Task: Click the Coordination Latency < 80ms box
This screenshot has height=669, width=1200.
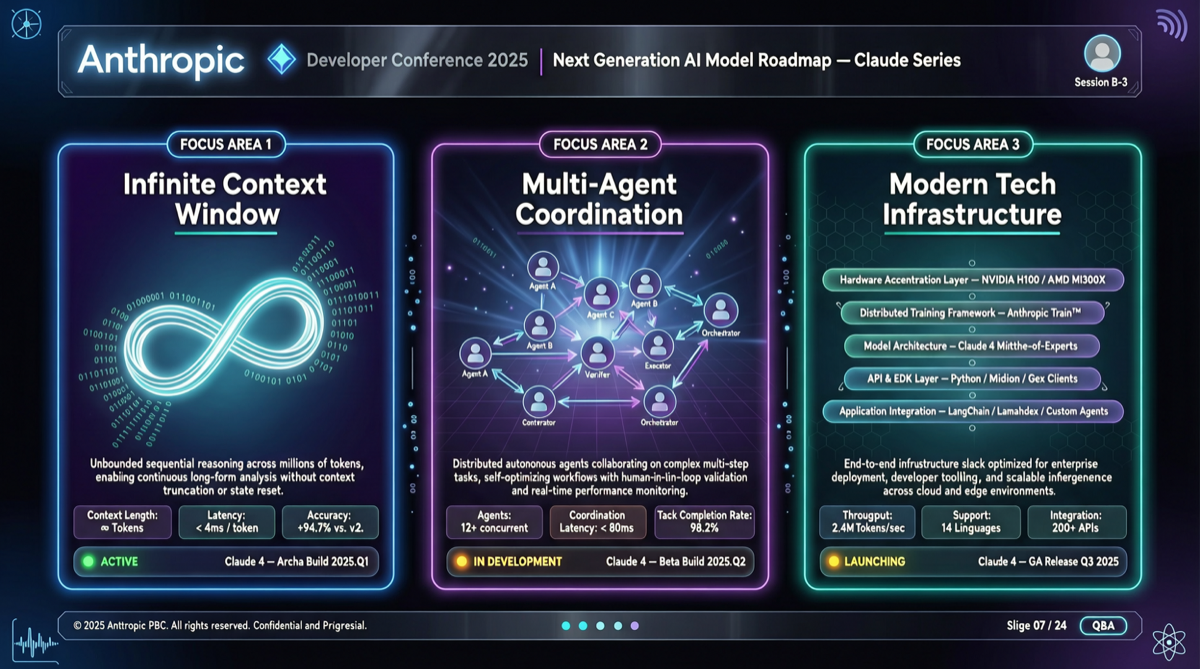Action: click(x=599, y=522)
